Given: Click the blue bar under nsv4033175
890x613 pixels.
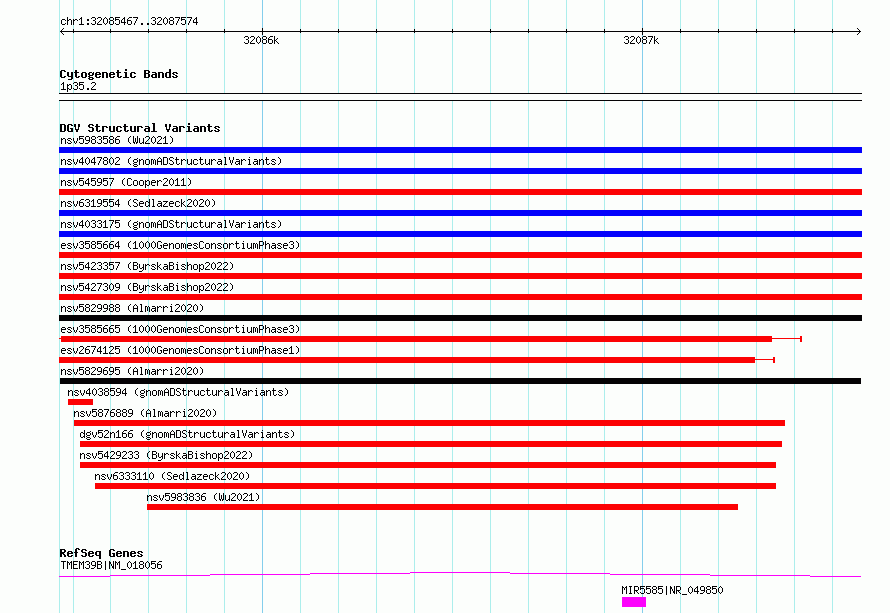Looking at the screenshot, I should point(460,234).
